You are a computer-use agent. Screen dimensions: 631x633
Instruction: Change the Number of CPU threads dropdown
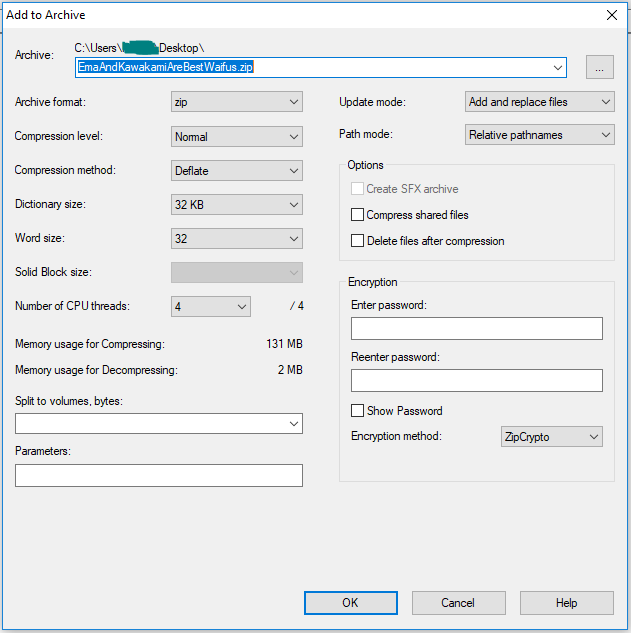211,306
